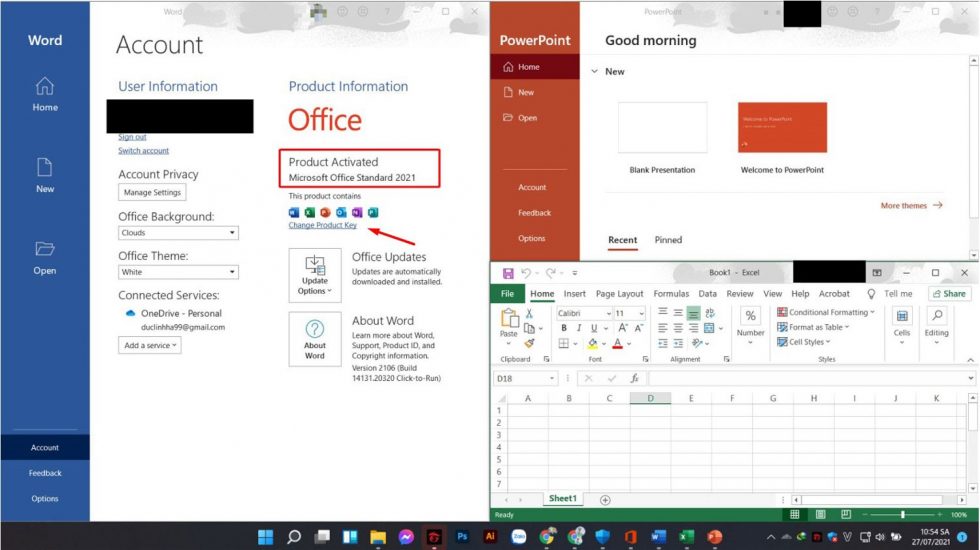Expand the Office Theme dropdown showing White

[x=178, y=272]
